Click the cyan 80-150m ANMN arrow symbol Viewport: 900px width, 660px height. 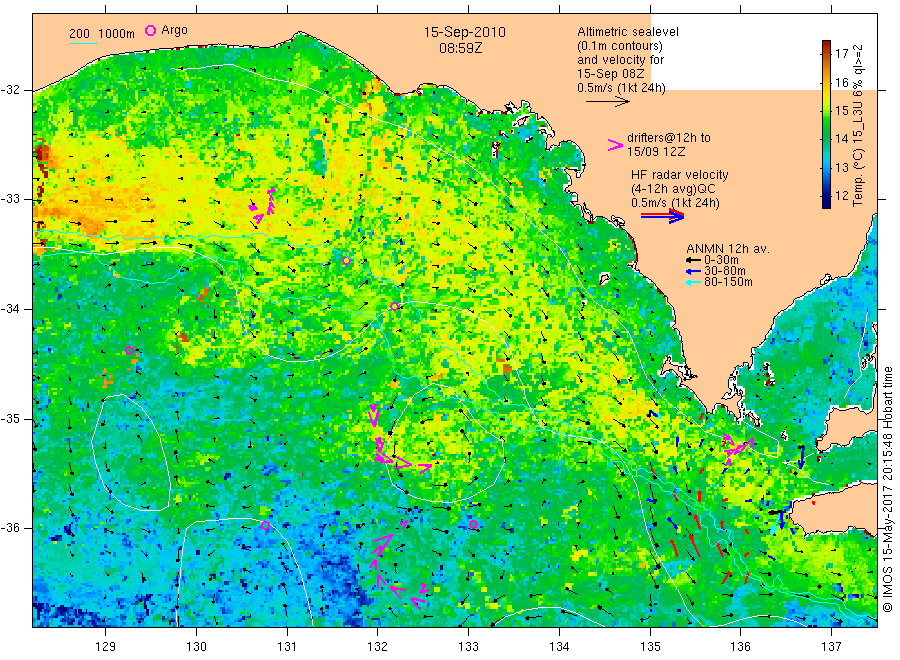[x=693, y=282]
